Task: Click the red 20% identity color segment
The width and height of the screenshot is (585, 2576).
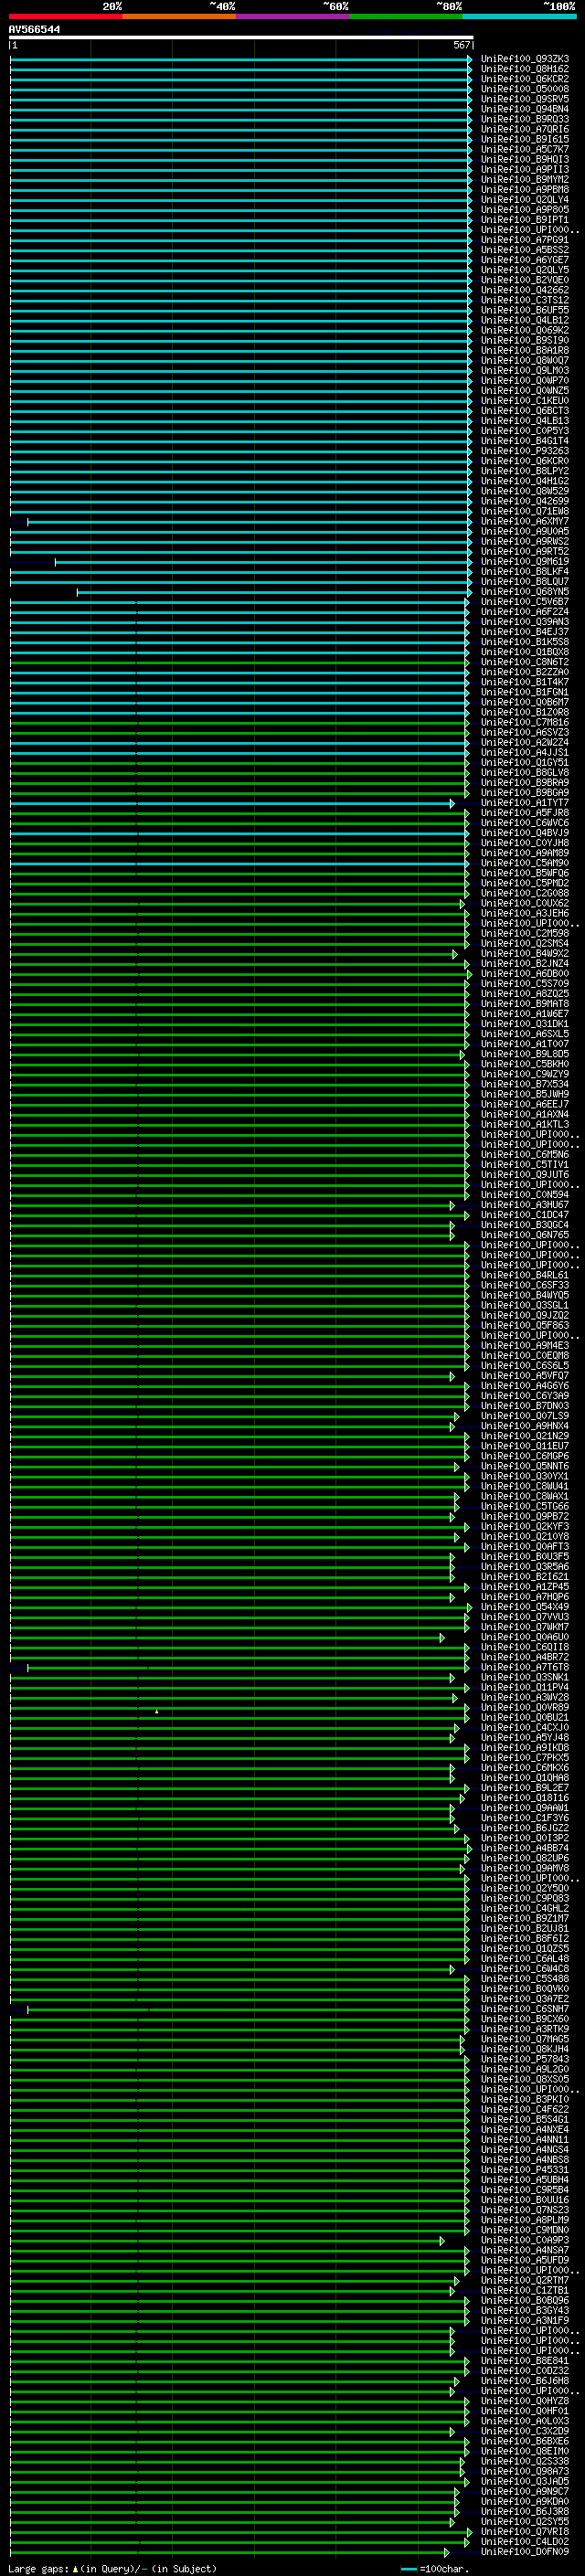Action: [x=65, y=16]
